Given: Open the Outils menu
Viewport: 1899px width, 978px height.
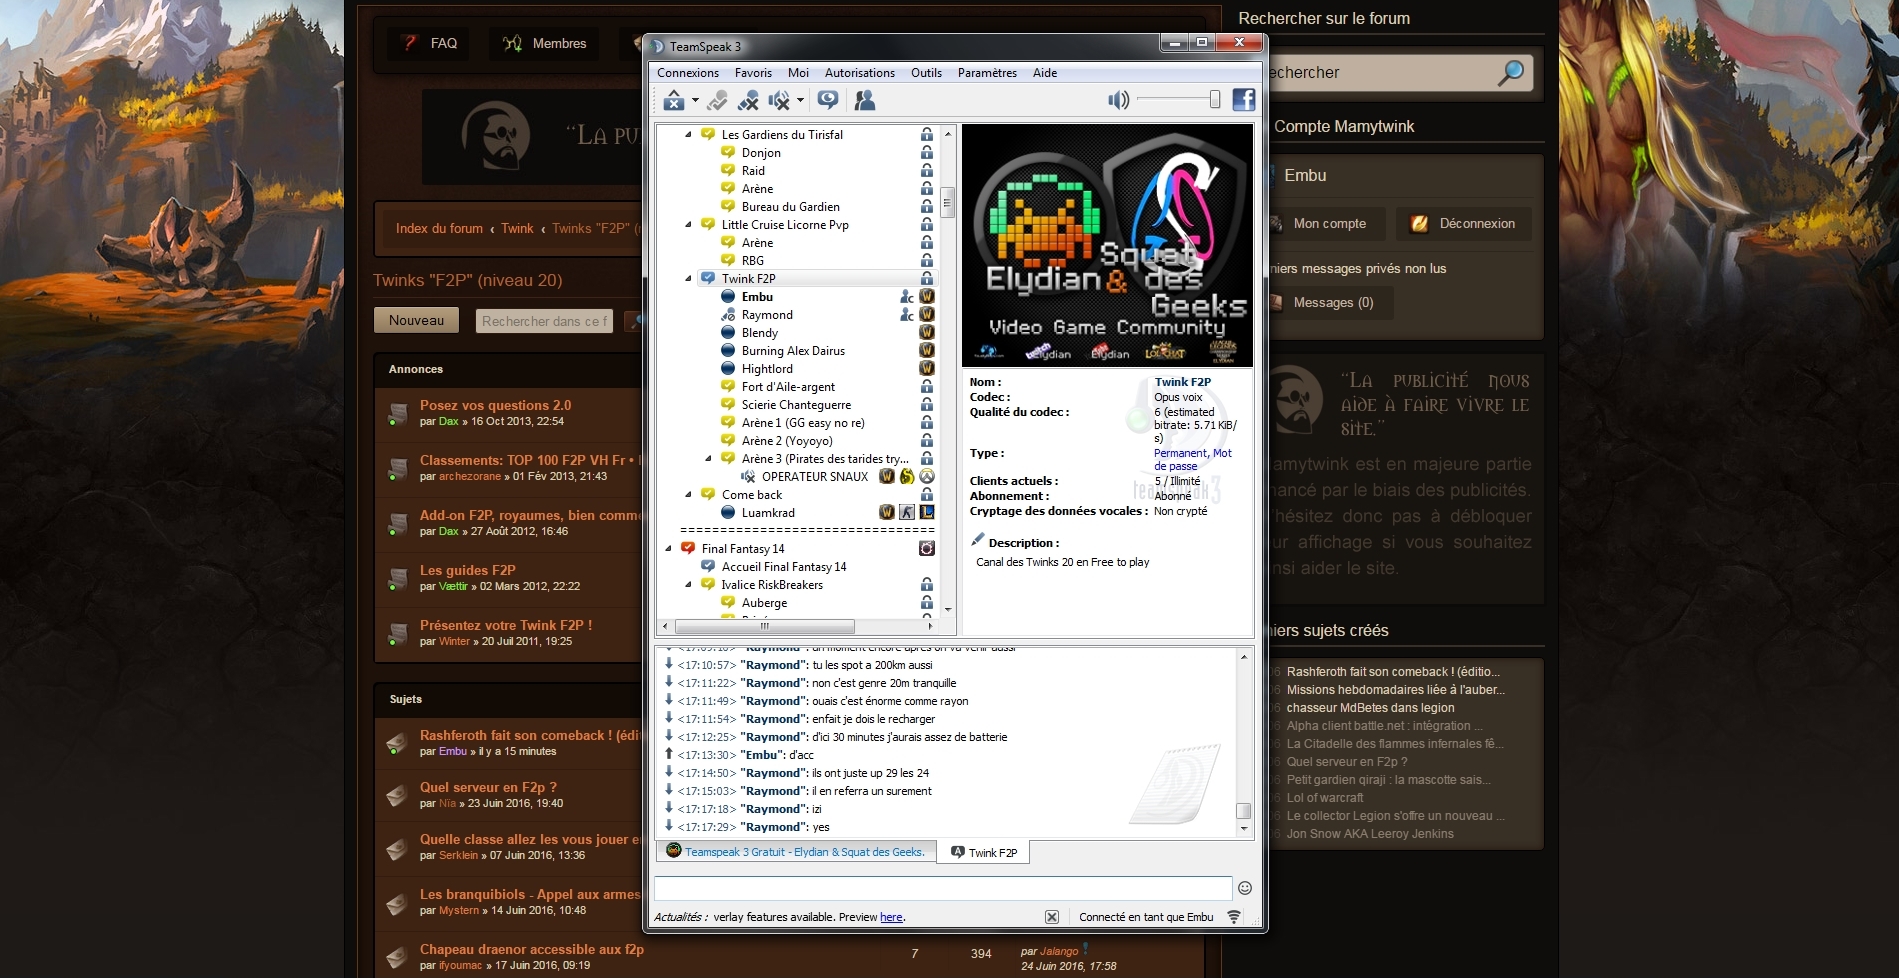Looking at the screenshot, I should 926,73.
